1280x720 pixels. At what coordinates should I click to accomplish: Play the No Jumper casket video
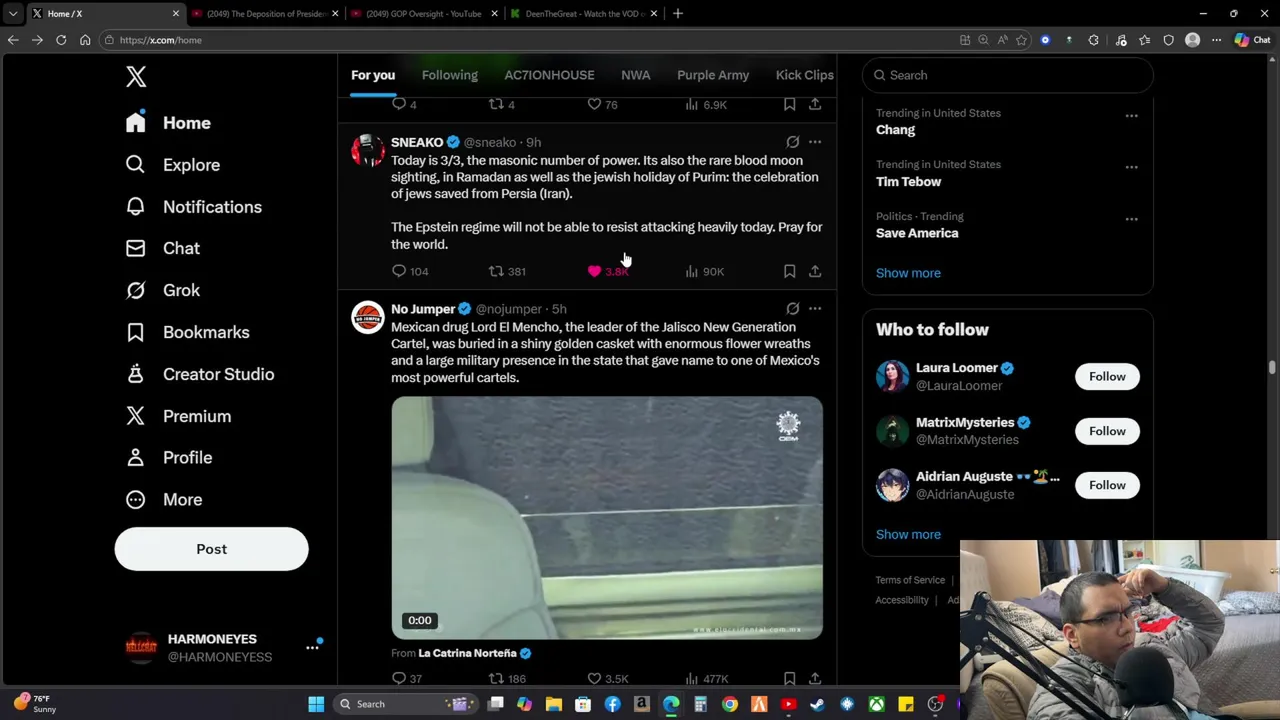point(607,518)
